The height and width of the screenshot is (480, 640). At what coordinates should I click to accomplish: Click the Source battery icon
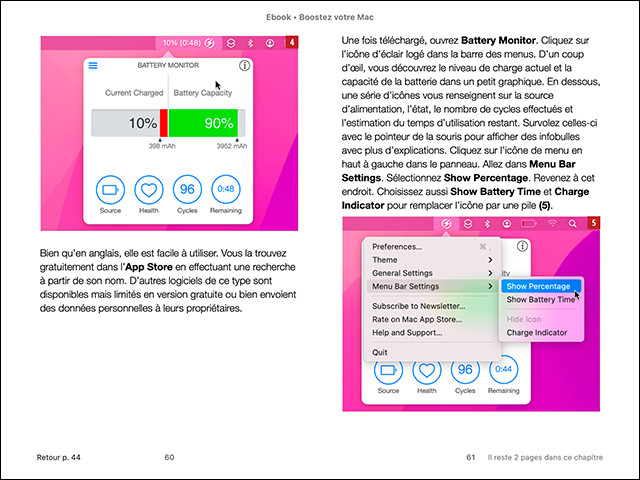click(110, 188)
